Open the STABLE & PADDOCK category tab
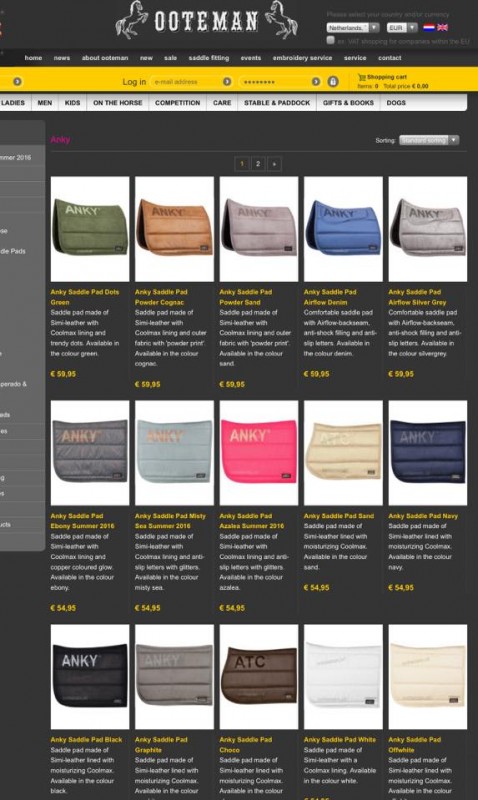 pos(277,103)
